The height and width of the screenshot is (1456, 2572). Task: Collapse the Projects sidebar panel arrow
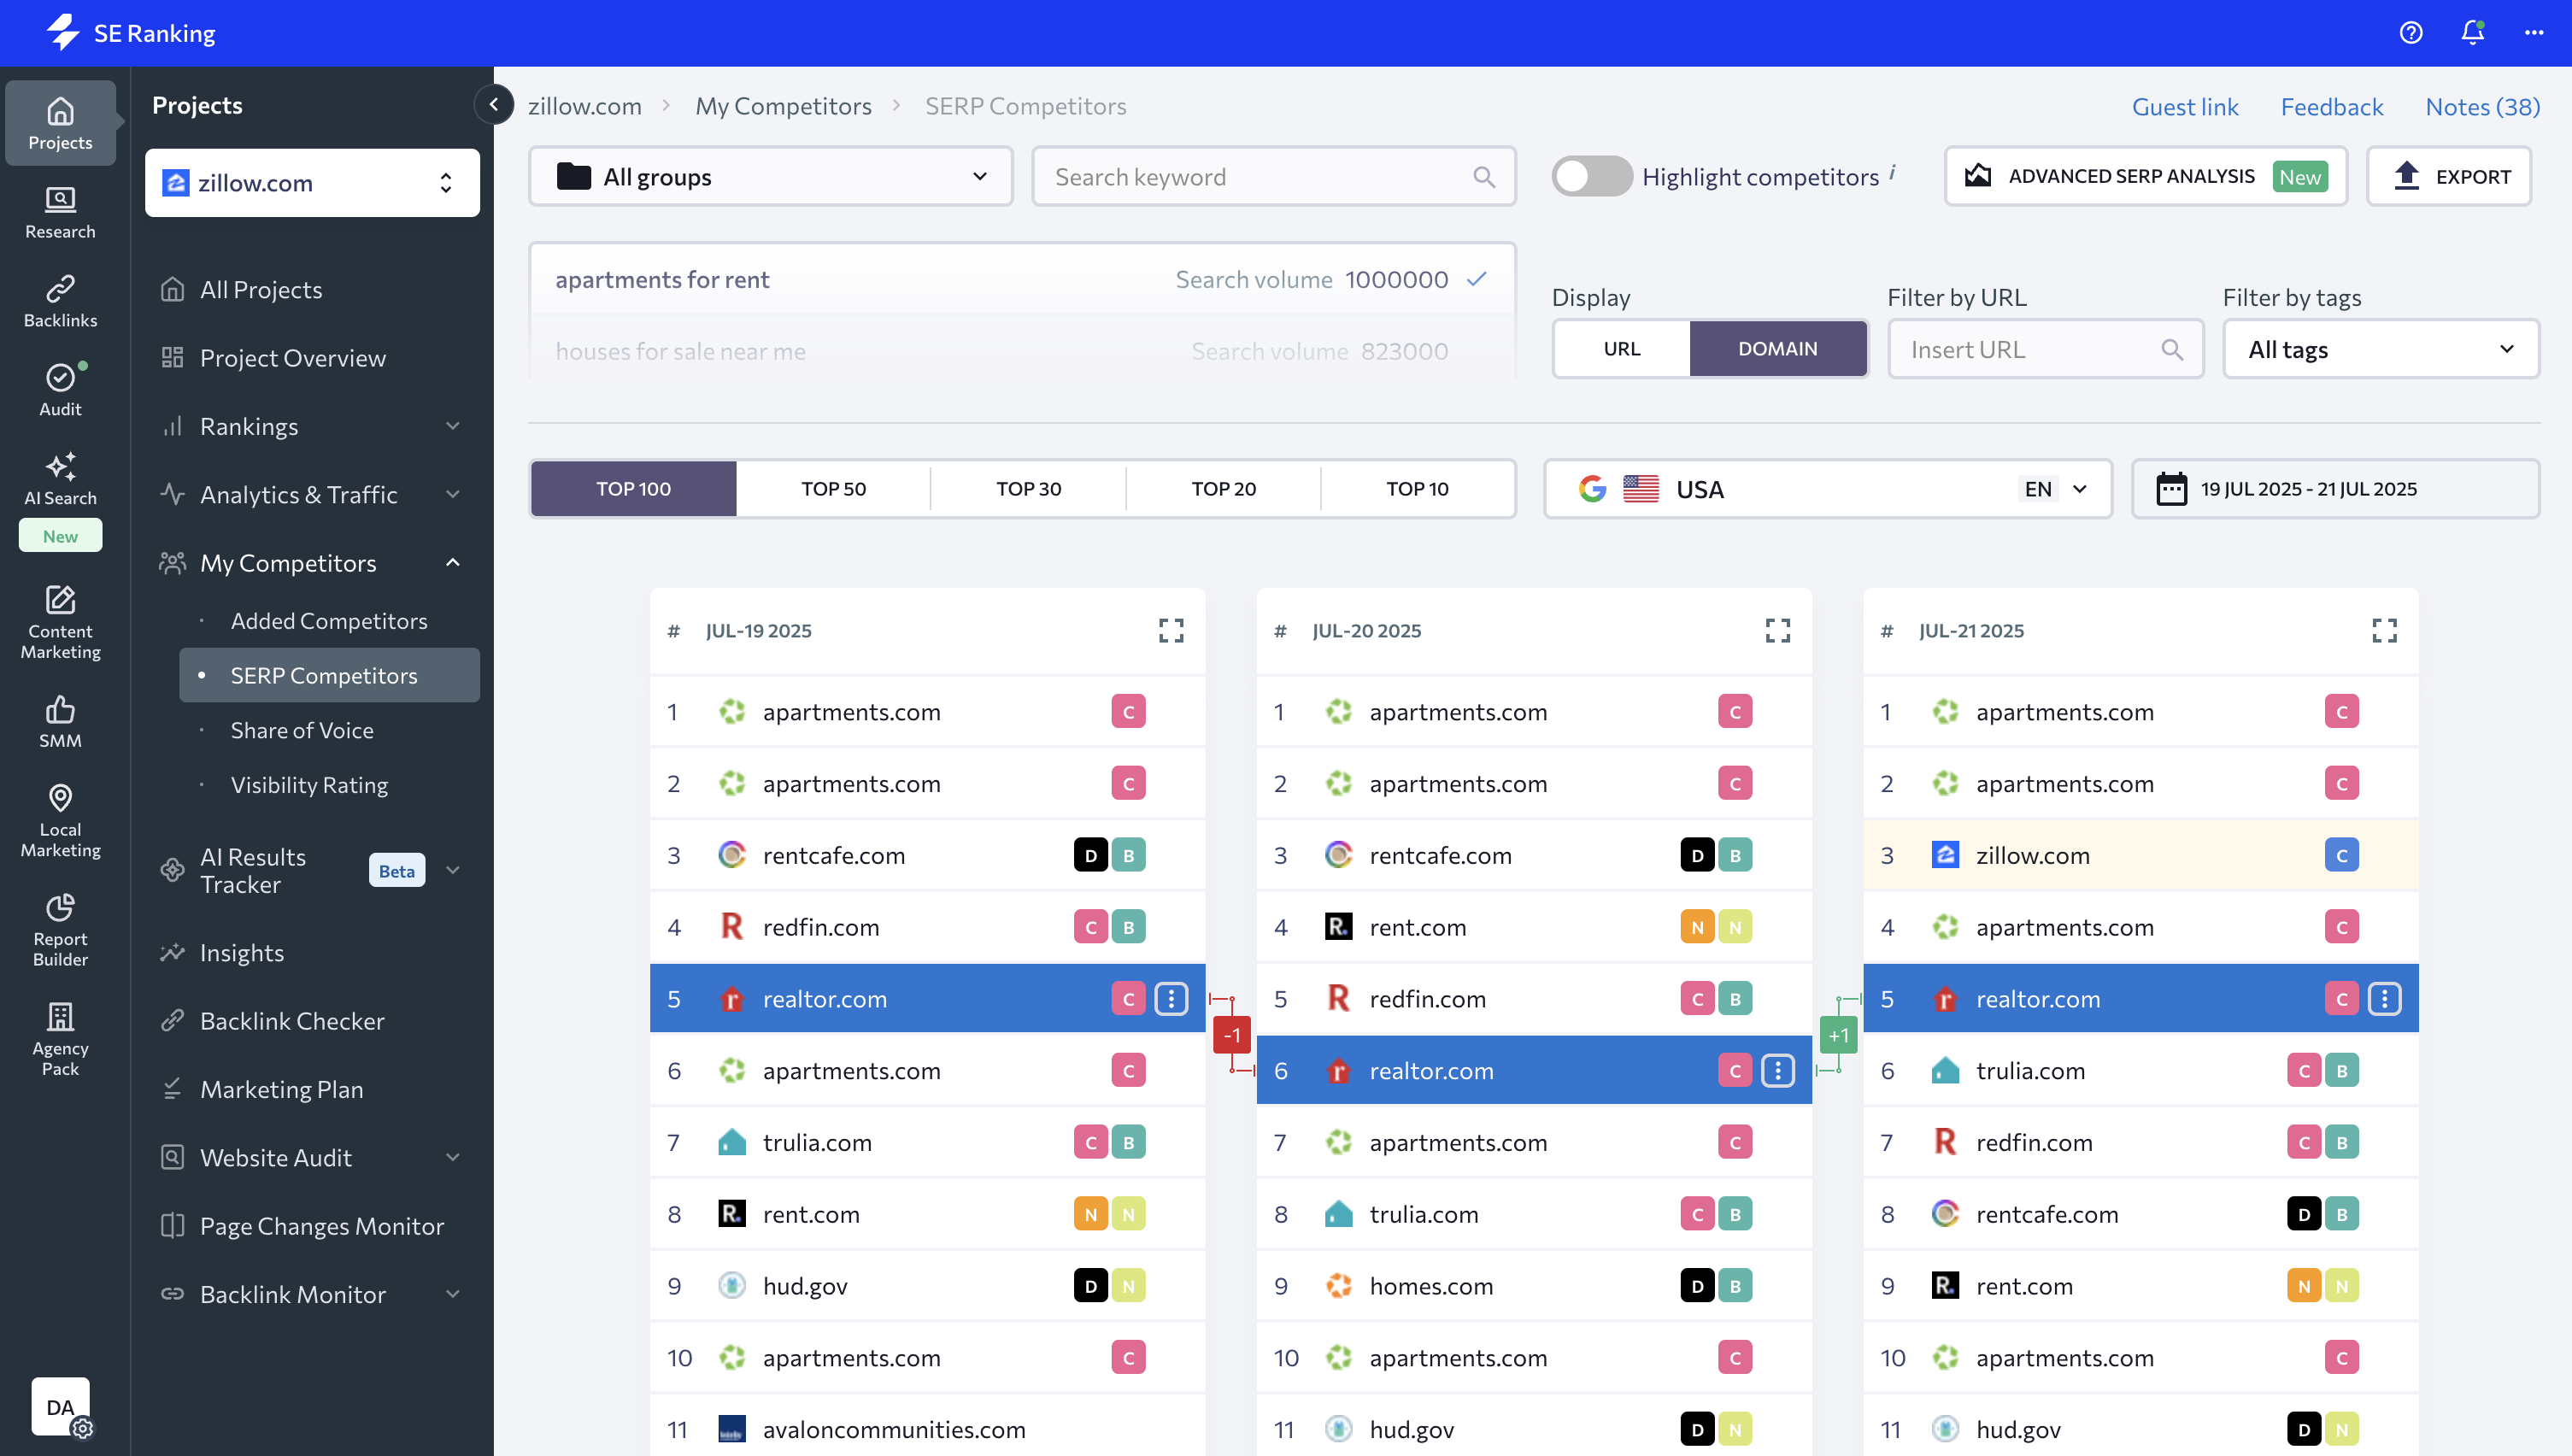tap(494, 105)
